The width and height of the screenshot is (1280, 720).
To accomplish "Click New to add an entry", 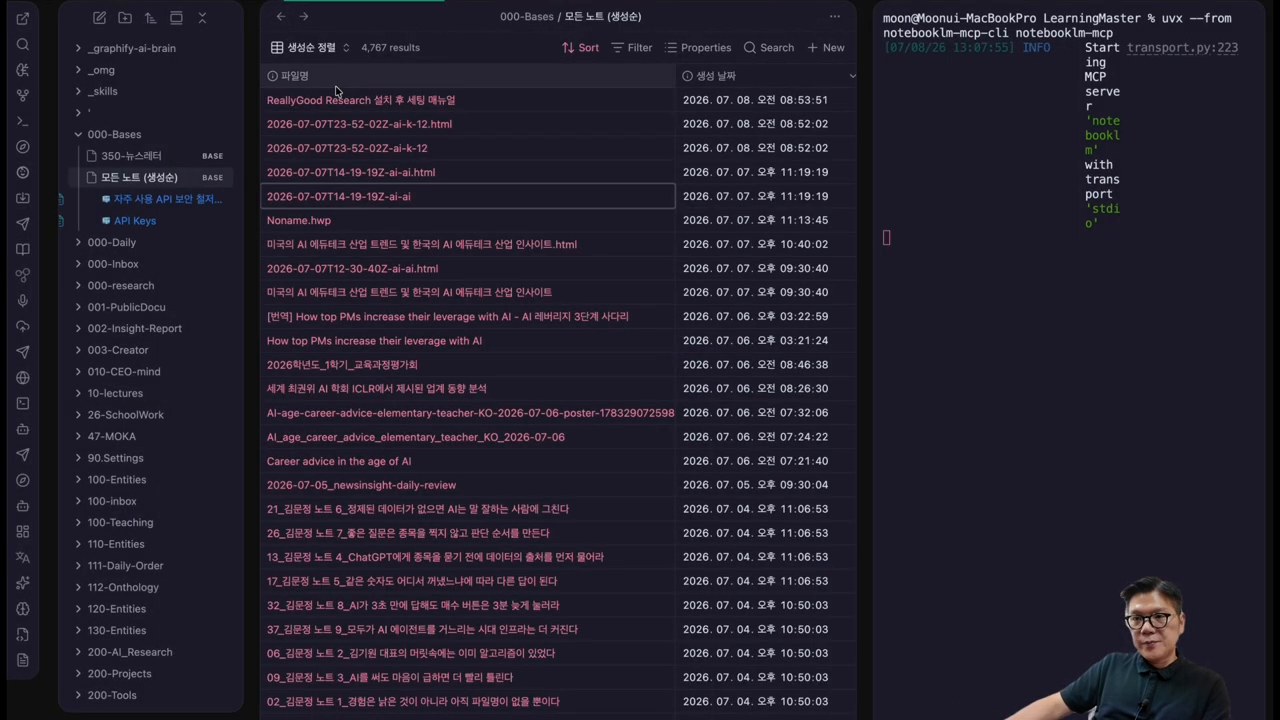I will 826,47.
